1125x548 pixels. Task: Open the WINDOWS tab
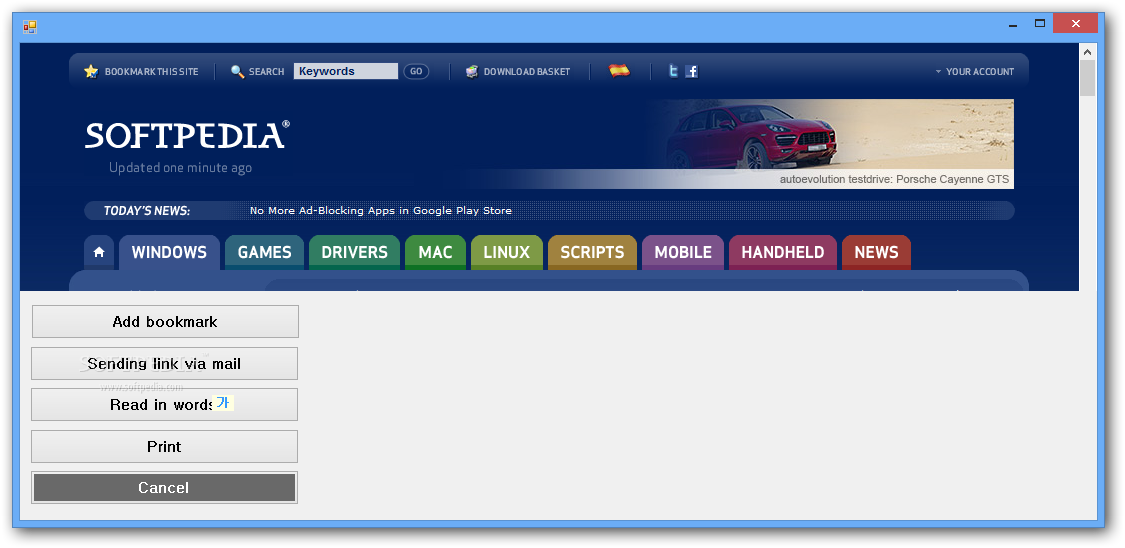(x=169, y=252)
